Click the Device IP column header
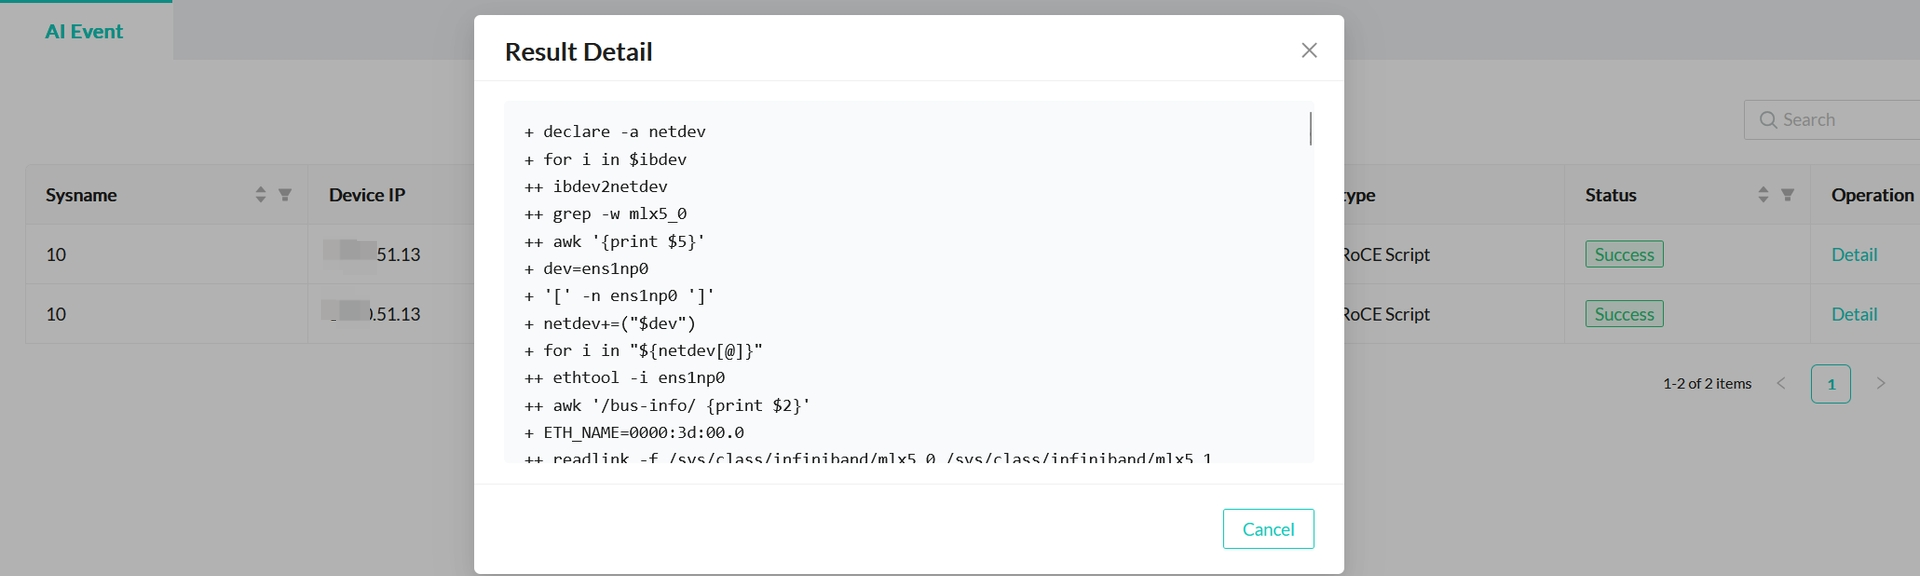Viewport: 1920px width, 576px height. tap(367, 195)
